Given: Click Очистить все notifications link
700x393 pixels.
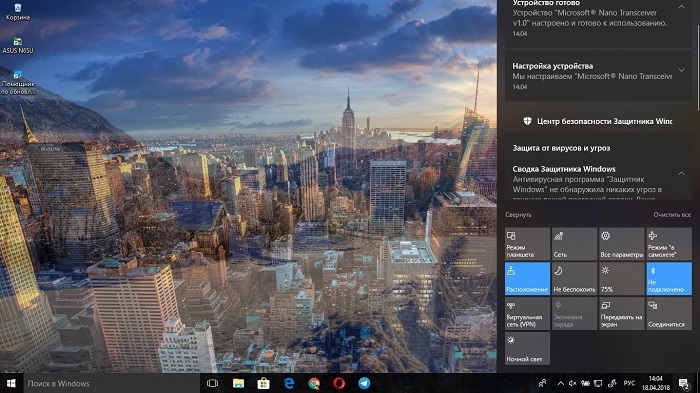Looking at the screenshot, I should pos(672,215).
